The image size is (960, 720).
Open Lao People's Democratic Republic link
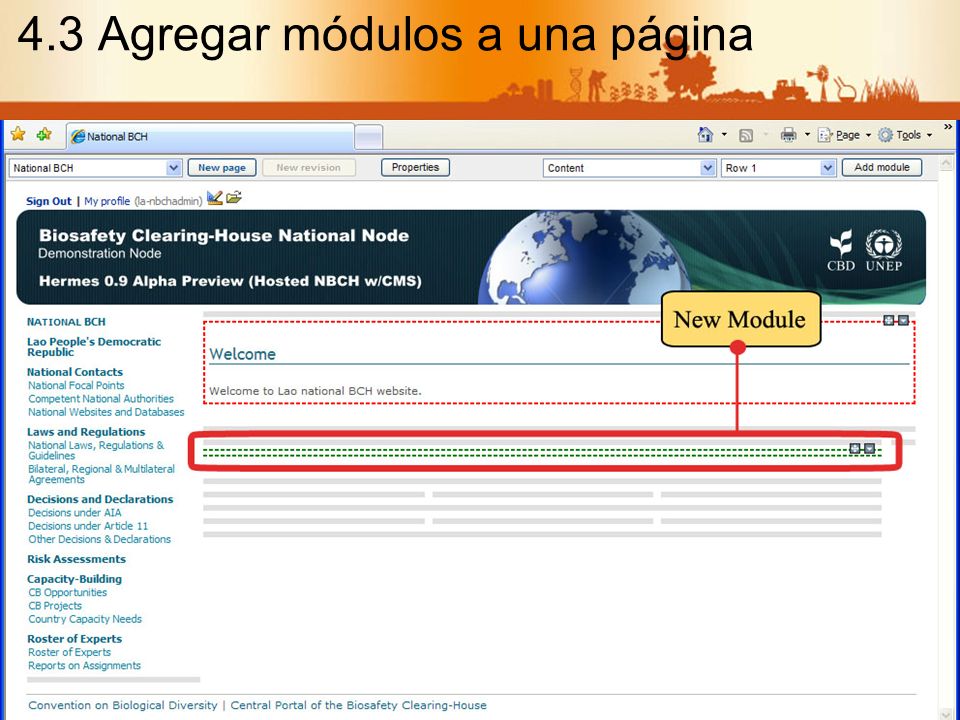(x=94, y=347)
